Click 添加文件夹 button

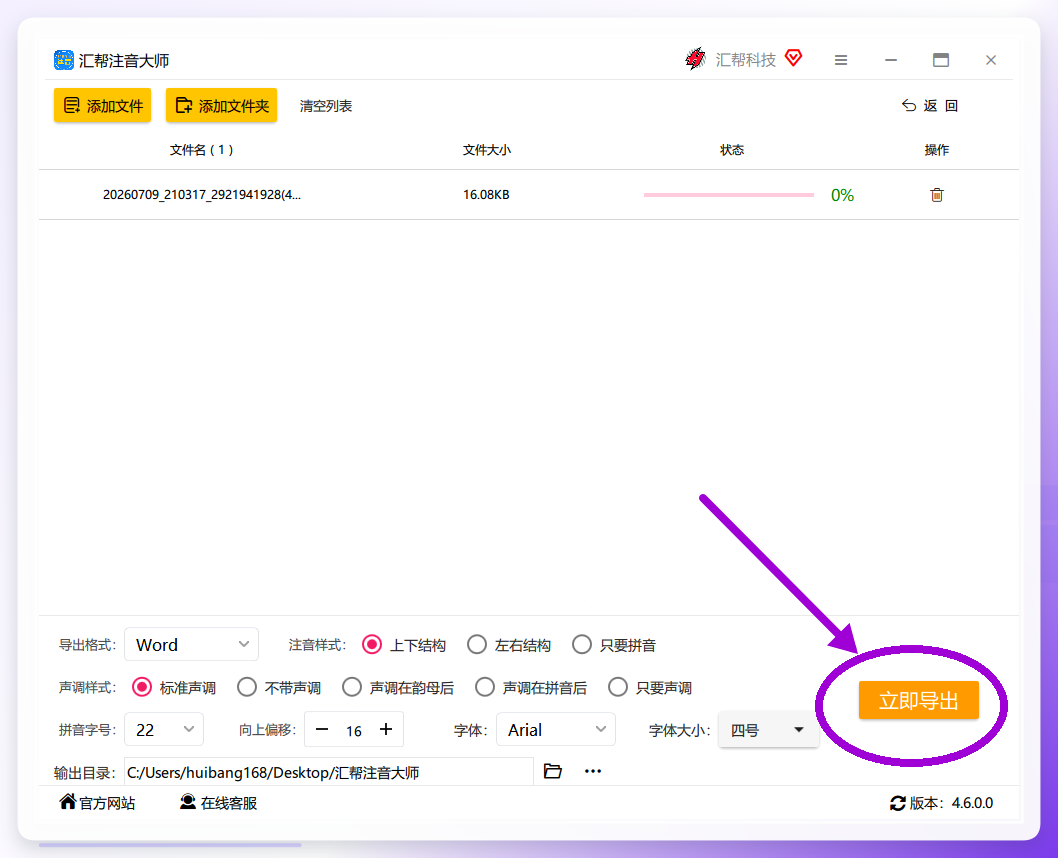coord(221,105)
